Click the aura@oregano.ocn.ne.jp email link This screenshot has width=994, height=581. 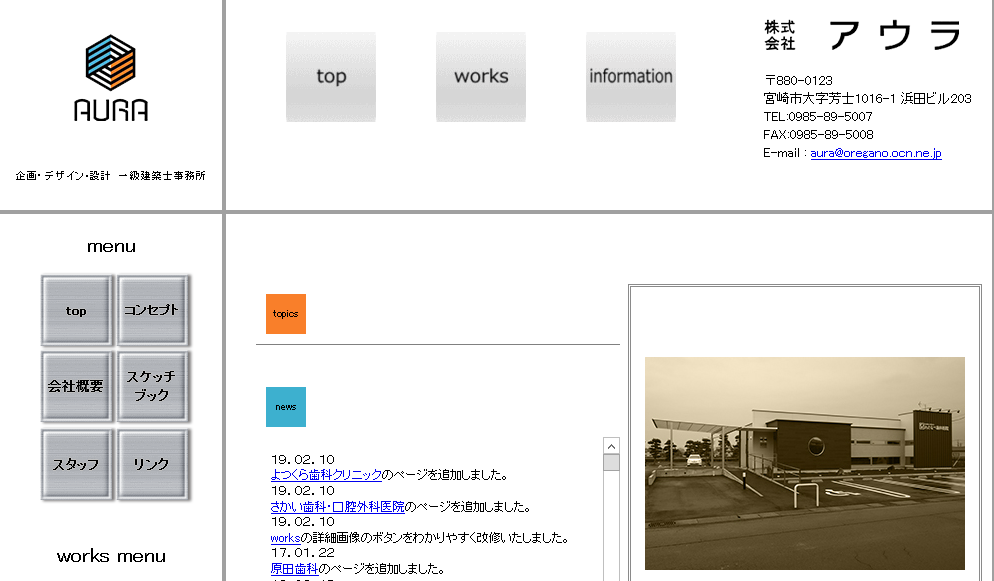(876, 153)
